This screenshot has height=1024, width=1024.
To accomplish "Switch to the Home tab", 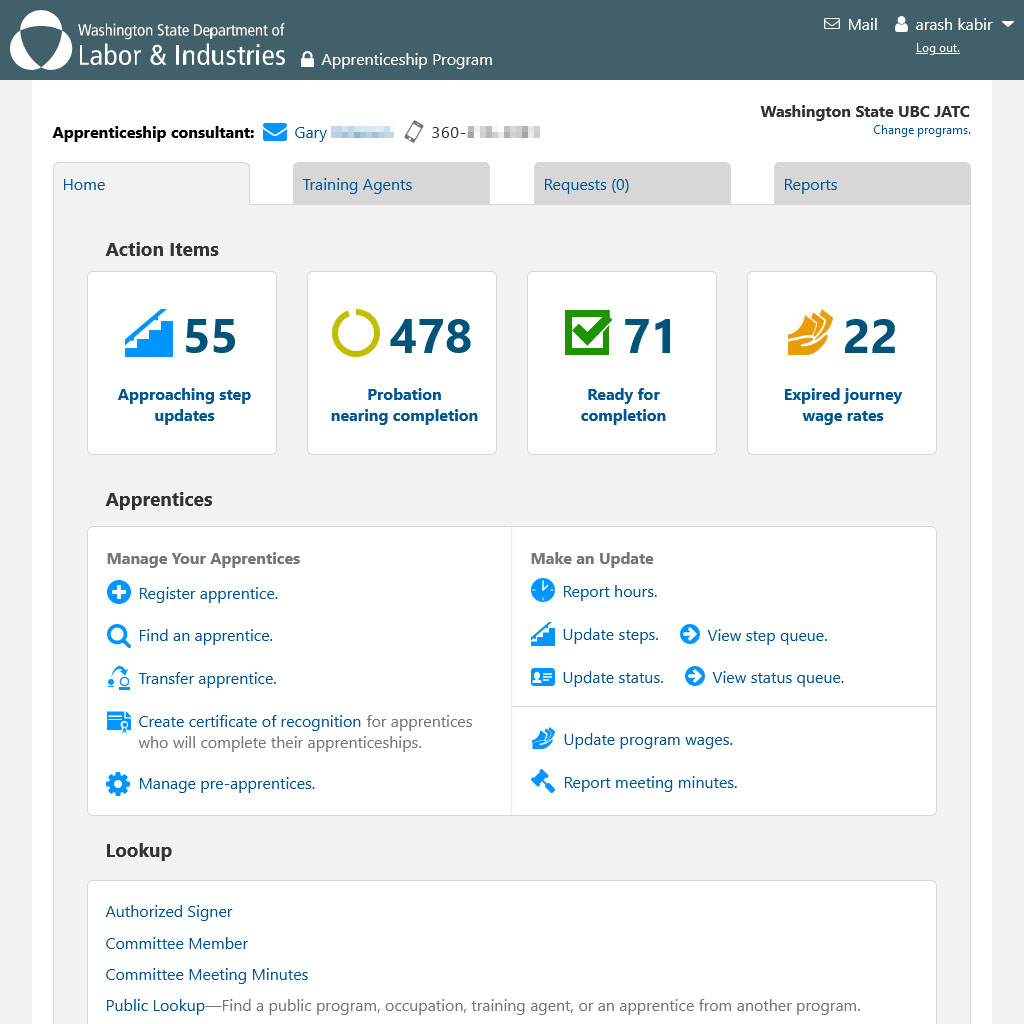I will point(152,184).
